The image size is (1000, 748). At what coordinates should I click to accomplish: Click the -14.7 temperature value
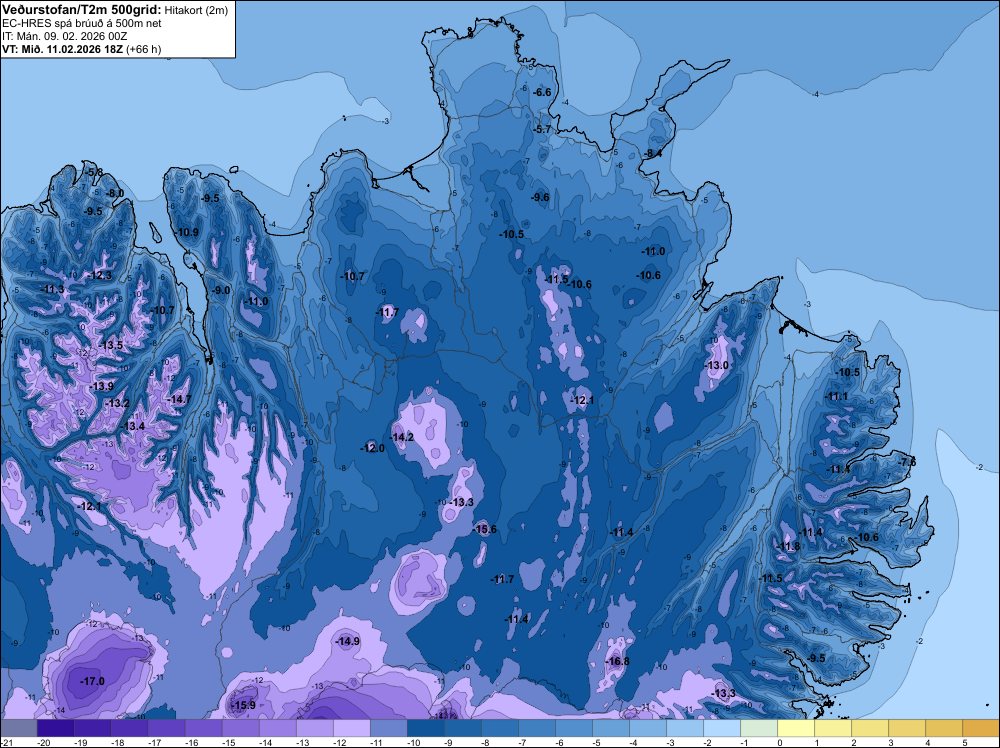pos(179,399)
